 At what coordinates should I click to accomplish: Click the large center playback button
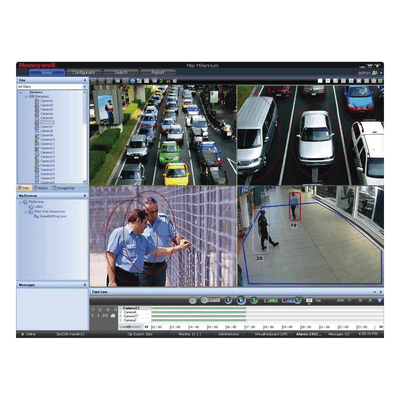[241, 300]
